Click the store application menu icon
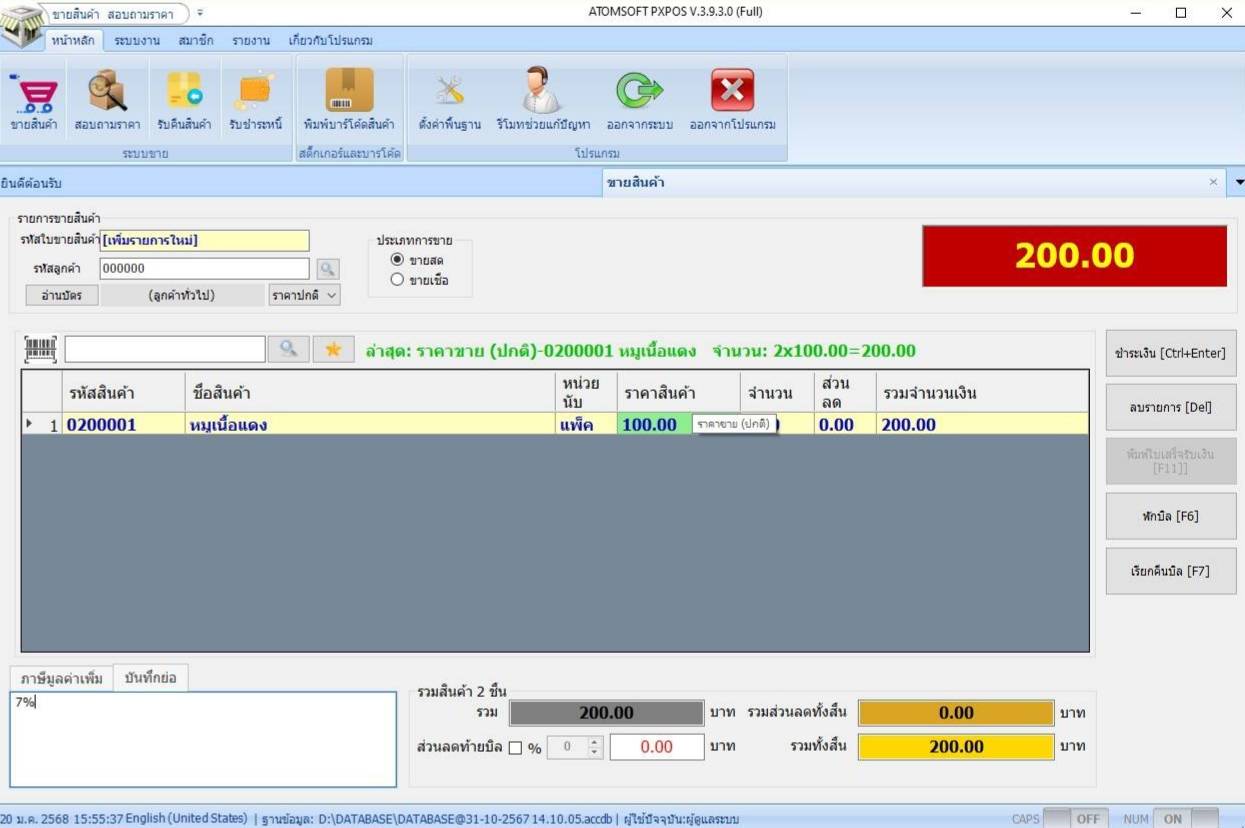 [x=22, y=24]
